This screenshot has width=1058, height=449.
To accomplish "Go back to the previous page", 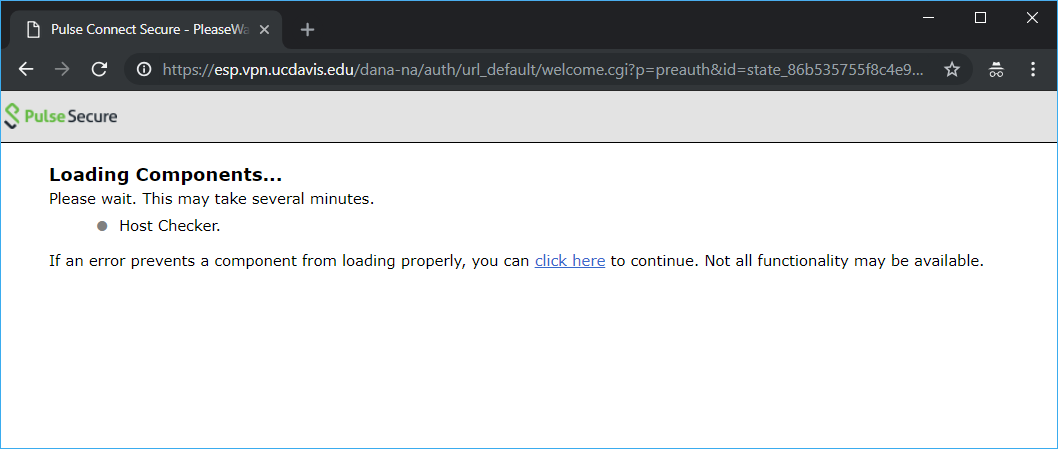I will tap(26, 69).
